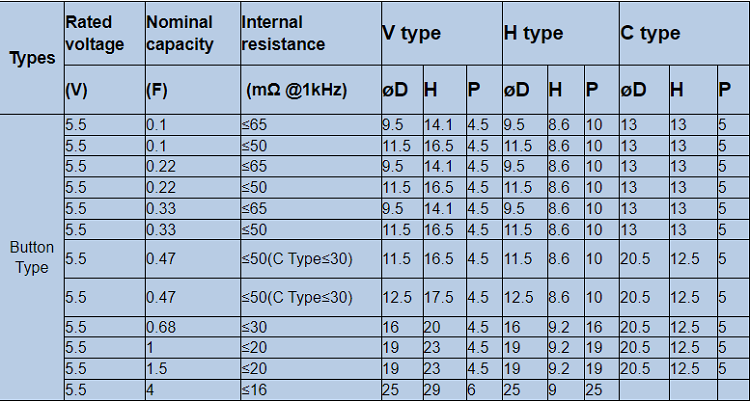Image resolution: width=750 pixels, height=402 pixels.
Task: Click the mΩ @1kHz unit cell
Action: 311,90
